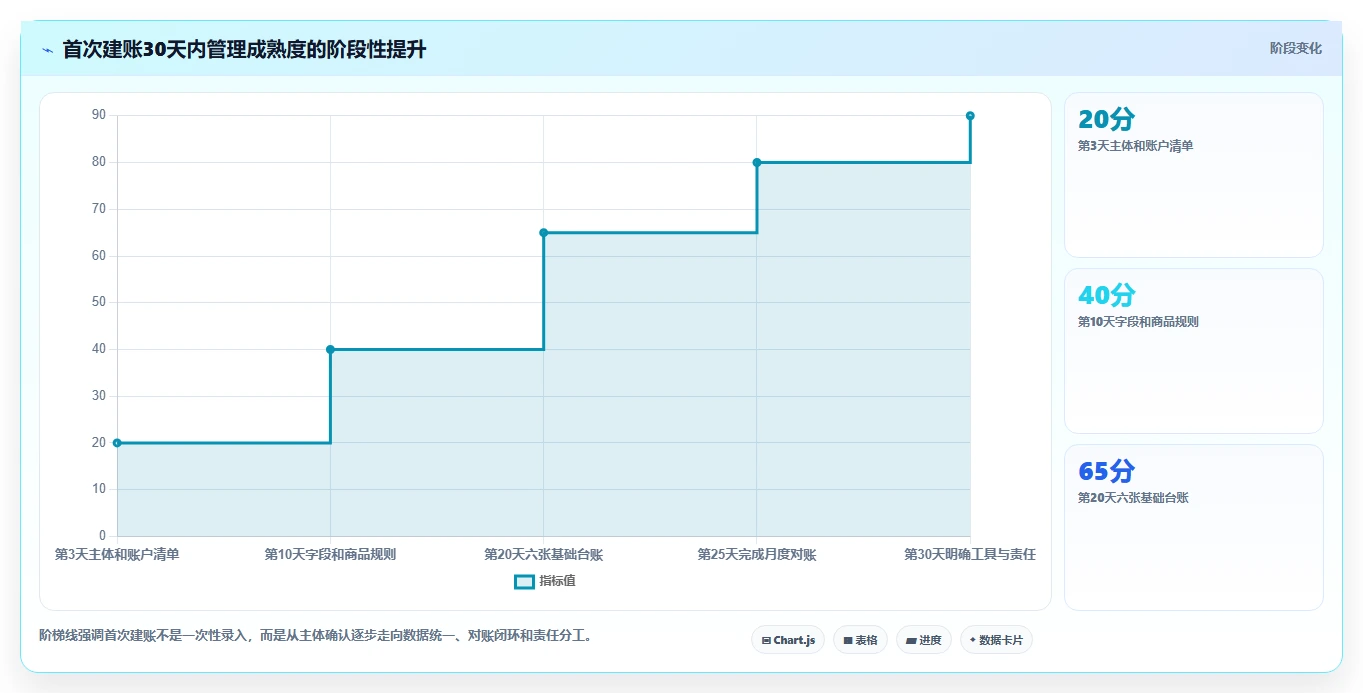1363x693 pixels.
Task: Click y-axis tick label 0
Action: (x=103, y=536)
